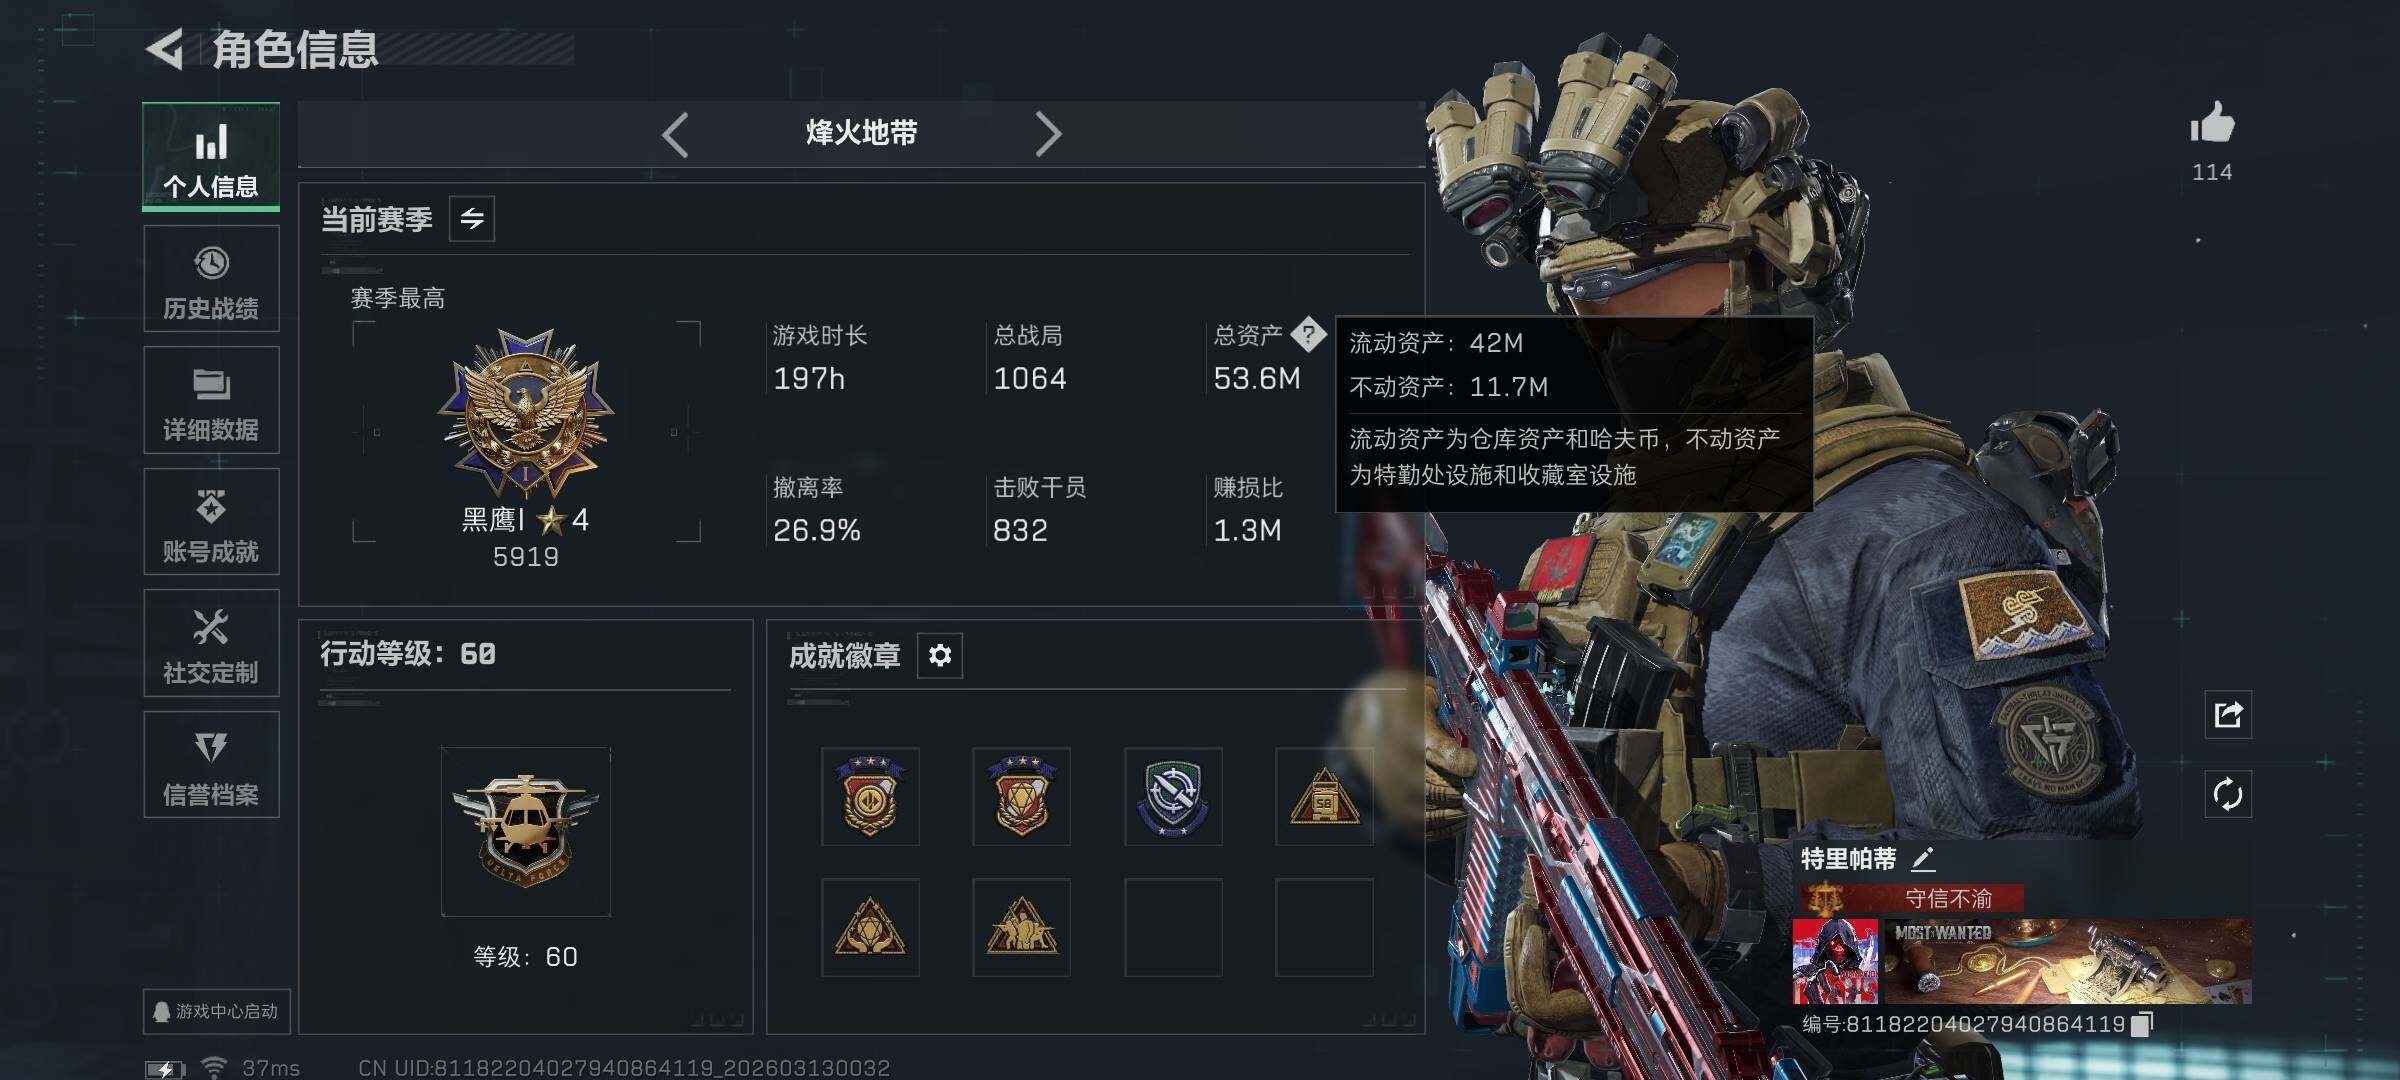Toggle the 当前赛季 season switch button
This screenshot has width=2400, height=1080.
coord(472,218)
